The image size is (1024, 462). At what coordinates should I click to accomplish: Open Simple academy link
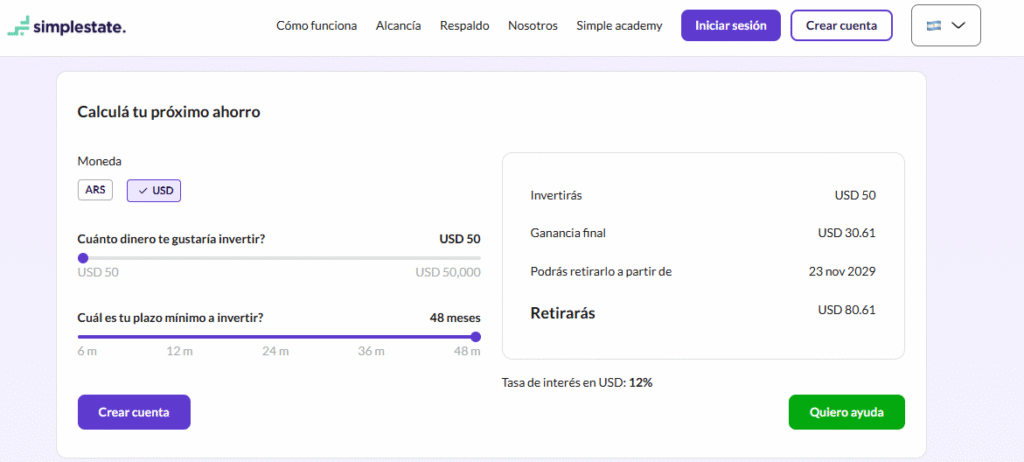coord(619,26)
